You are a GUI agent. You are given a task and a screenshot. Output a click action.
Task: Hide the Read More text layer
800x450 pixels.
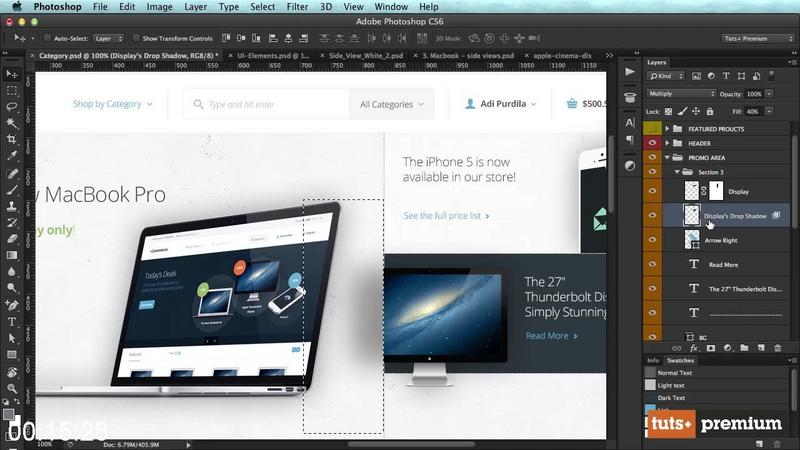click(x=653, y=264)
